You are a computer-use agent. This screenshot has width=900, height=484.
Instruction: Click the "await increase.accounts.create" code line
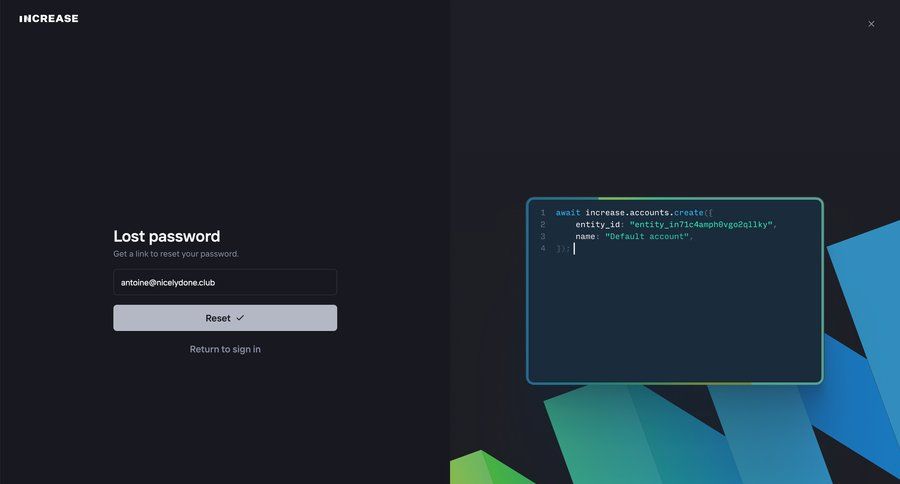click(x=634, y=212)
